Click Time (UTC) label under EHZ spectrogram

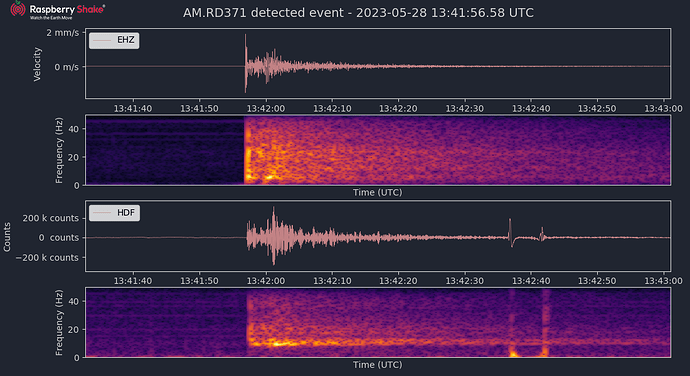click(378, 192)
